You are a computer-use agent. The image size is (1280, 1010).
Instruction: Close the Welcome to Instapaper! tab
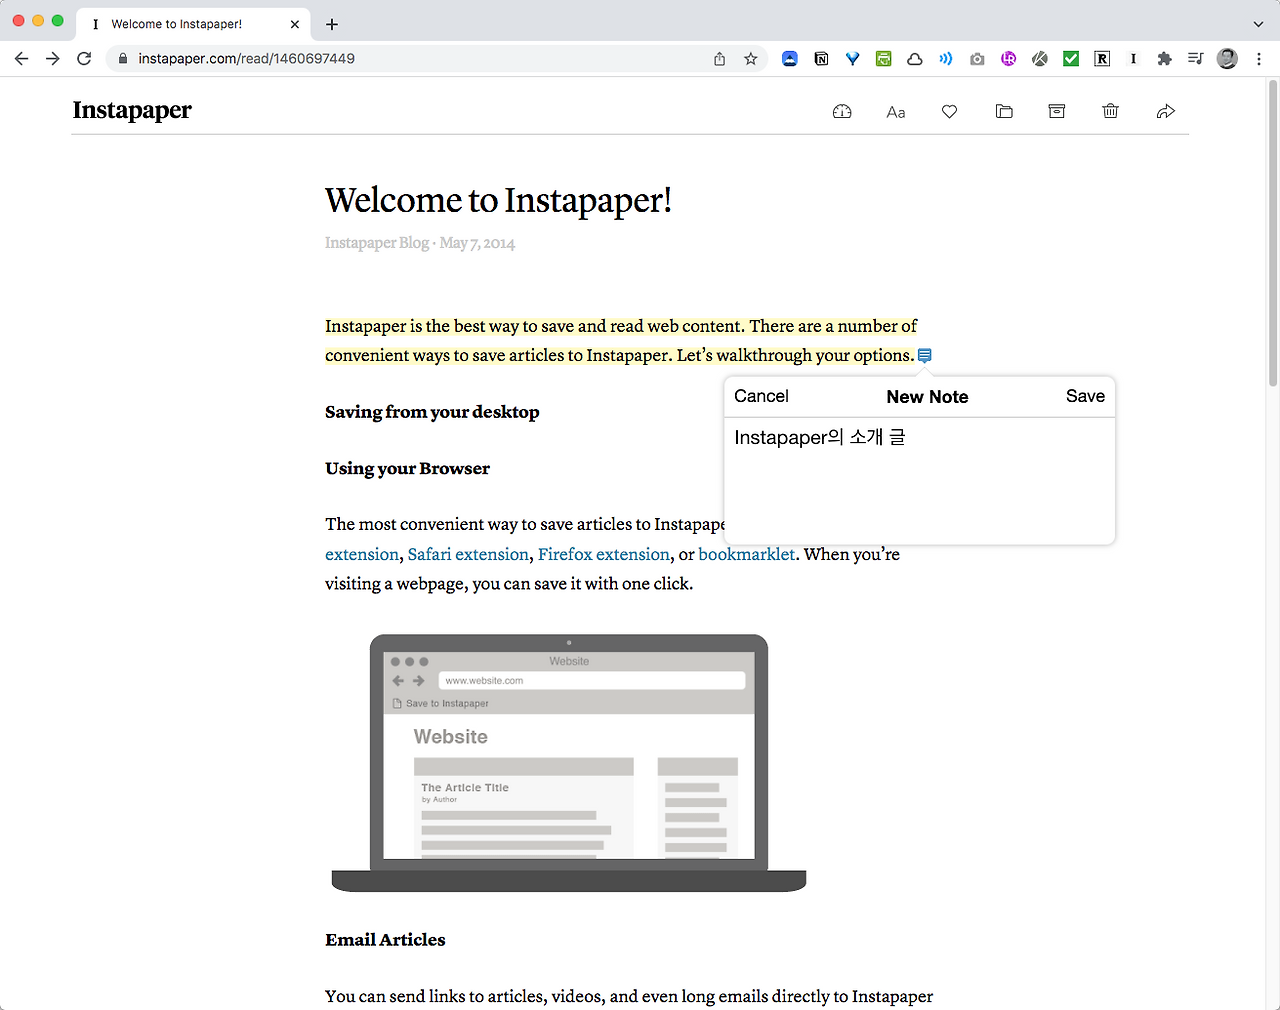[295, 24]
